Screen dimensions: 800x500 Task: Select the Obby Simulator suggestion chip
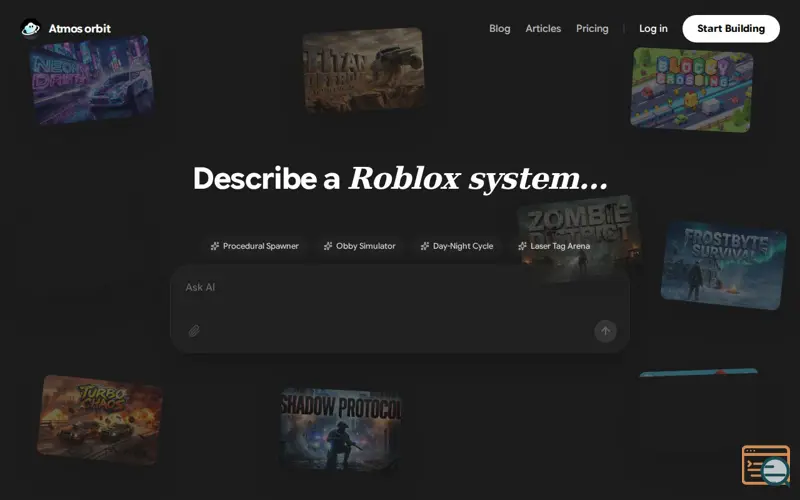tap(360, 246)
